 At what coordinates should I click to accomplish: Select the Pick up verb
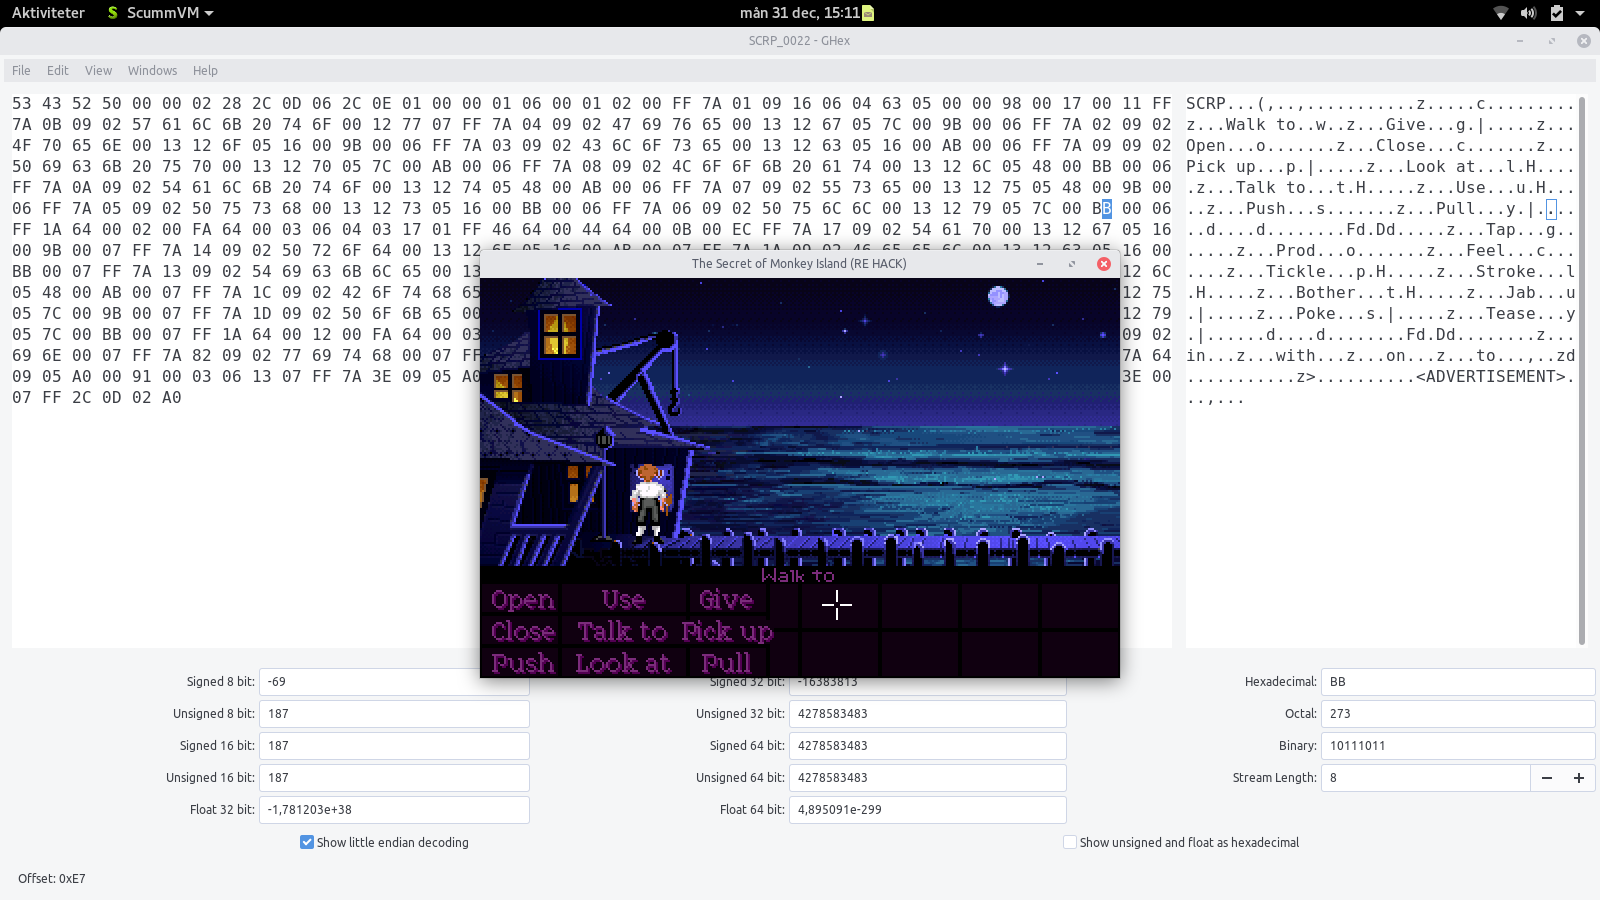727,632
